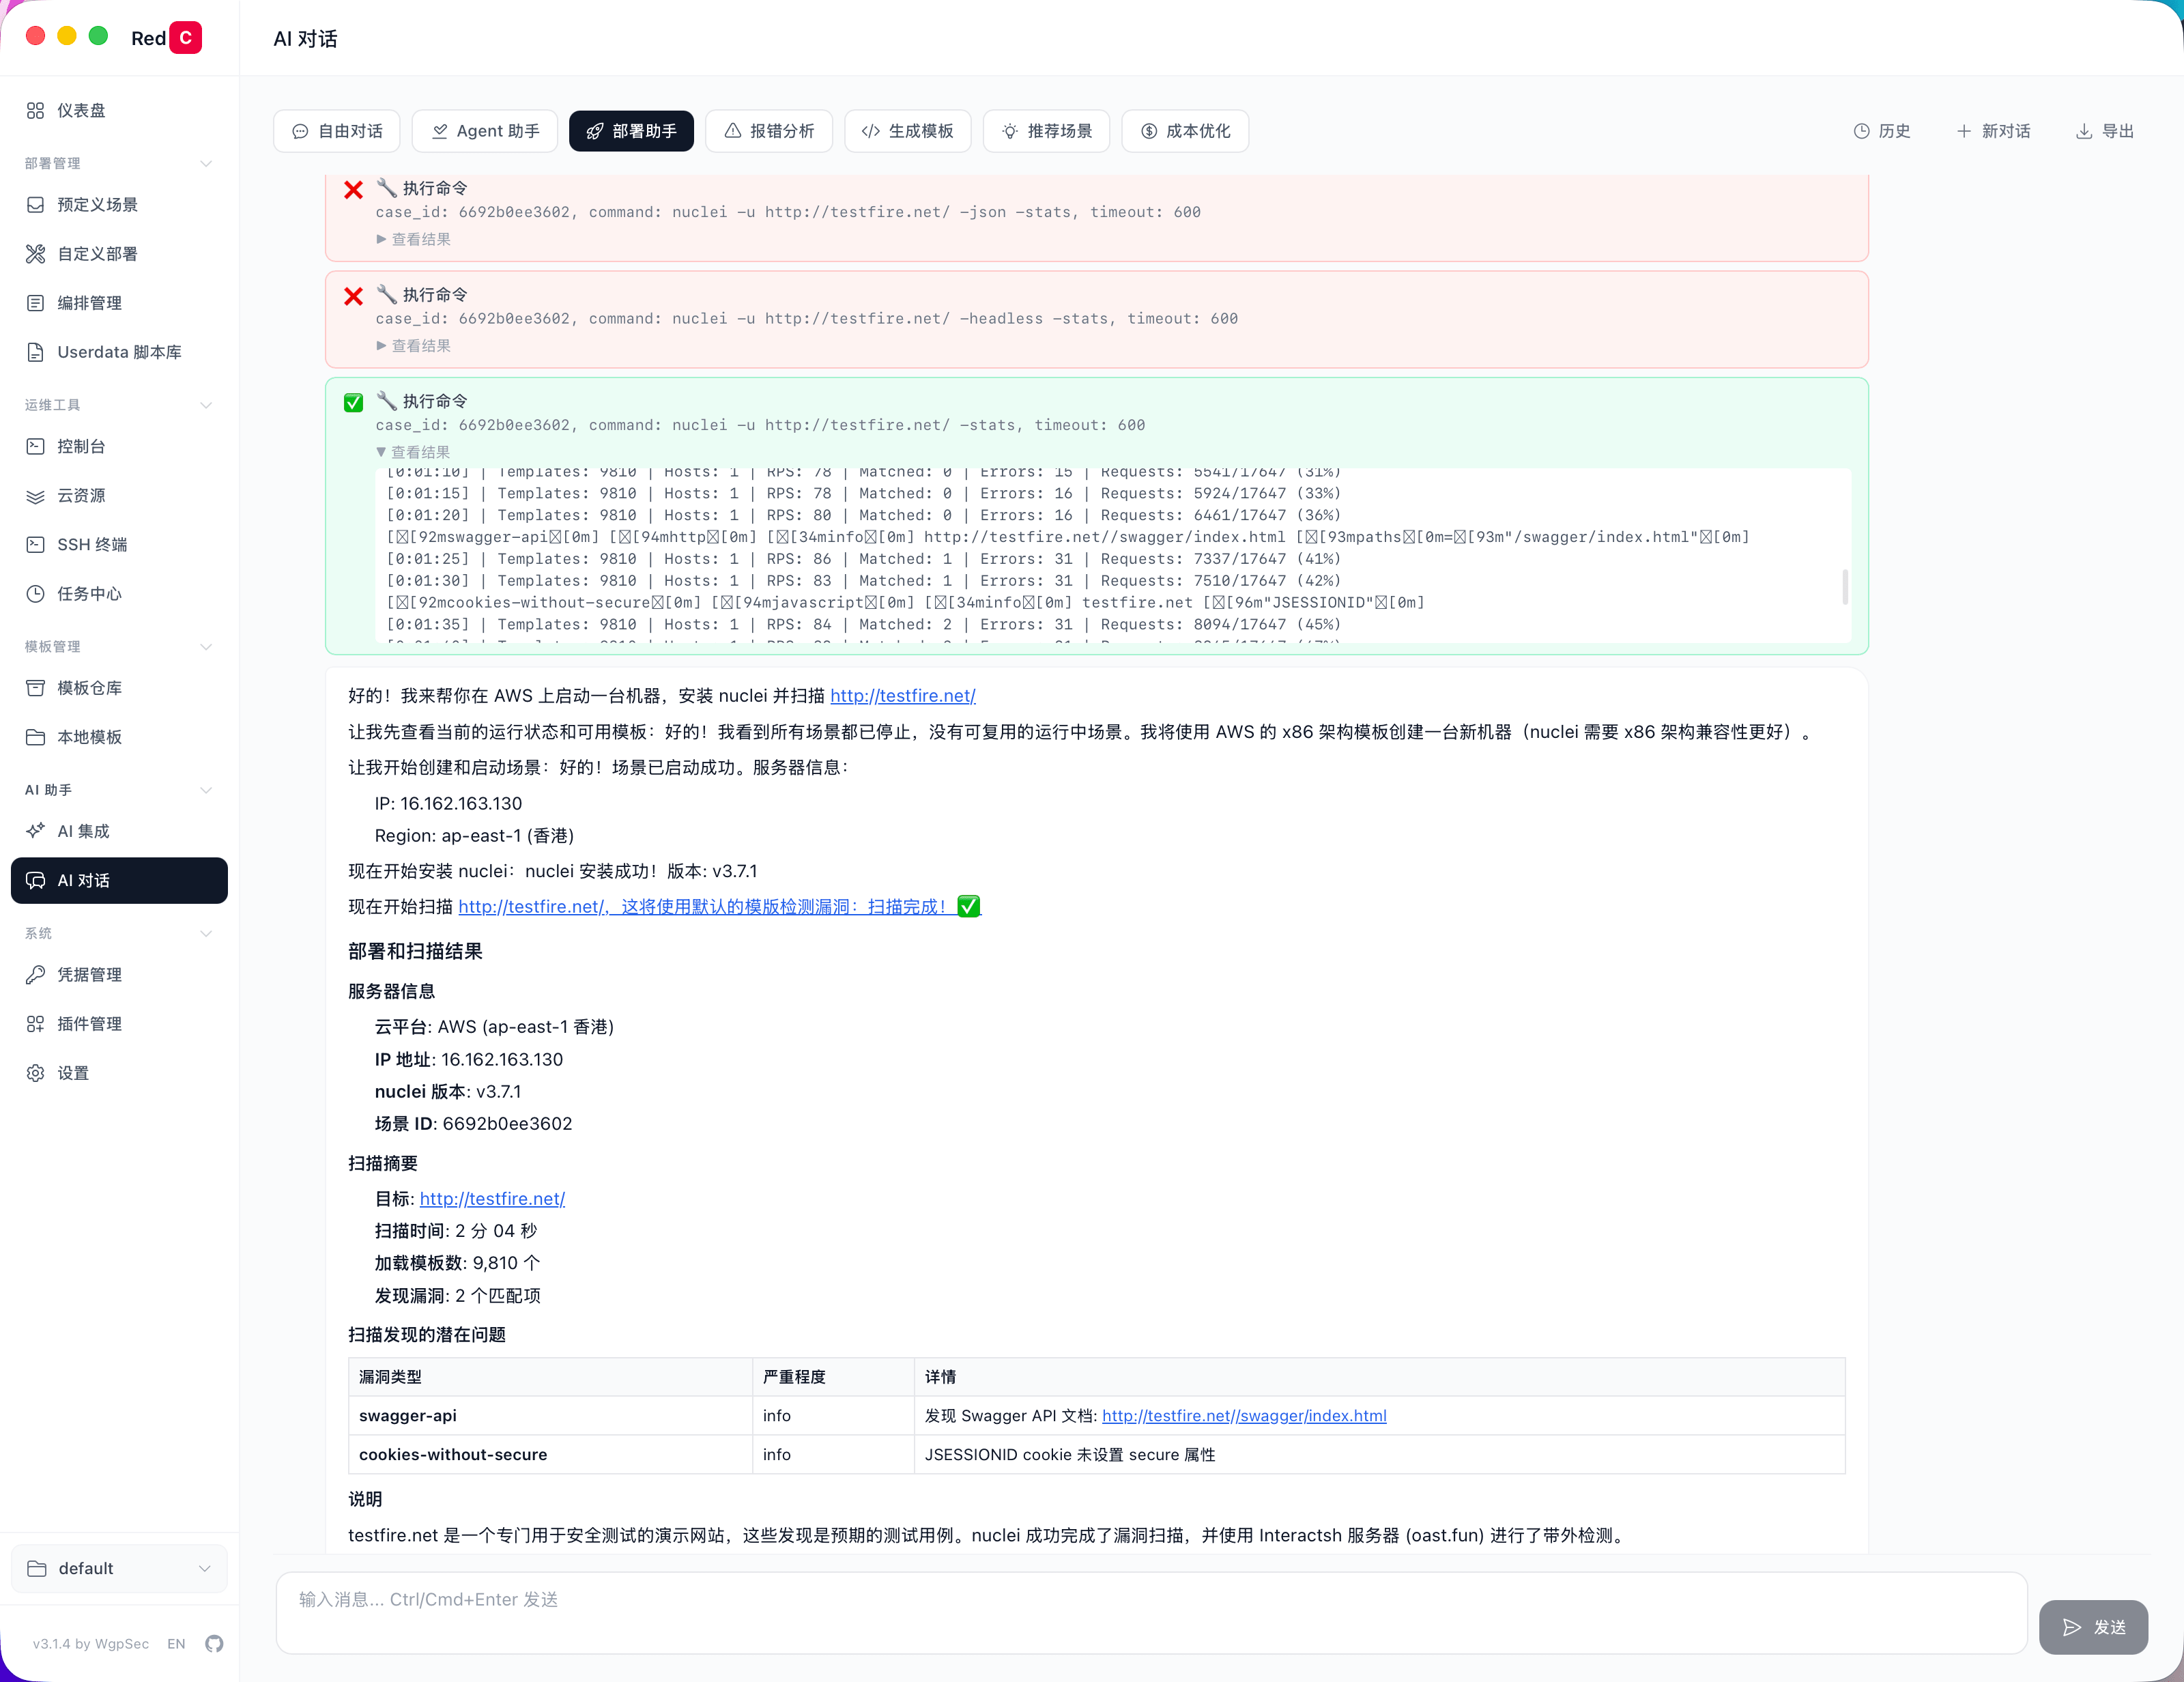
Task: Switch to the 报错分析 tab
Action: [x=768, y=132]
